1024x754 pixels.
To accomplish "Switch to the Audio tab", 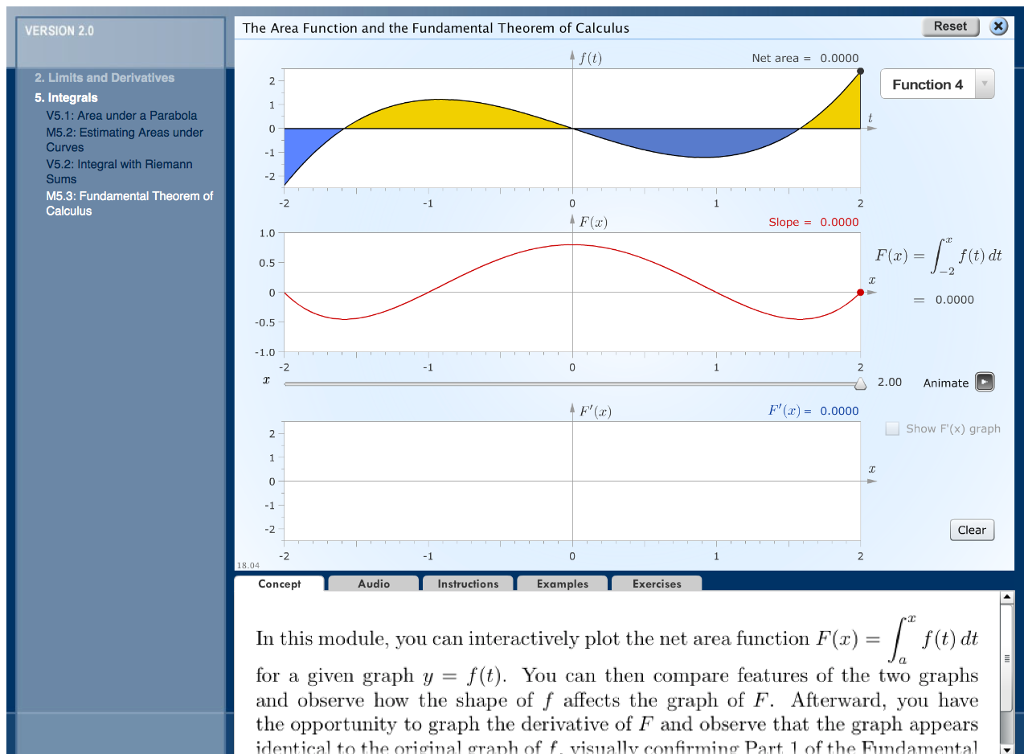I will pos(374,584).
